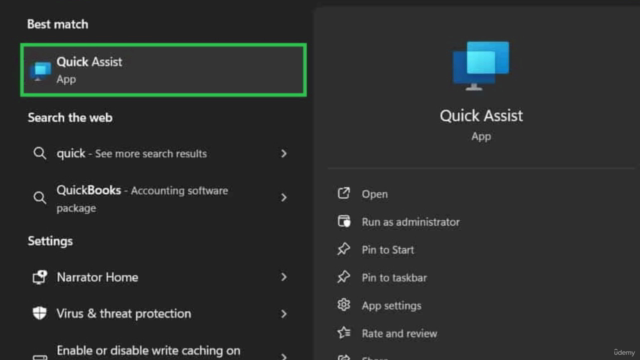Screen dimensions: 640x360
Task: Choose Pin to taskbar
Action: point(394,278)
